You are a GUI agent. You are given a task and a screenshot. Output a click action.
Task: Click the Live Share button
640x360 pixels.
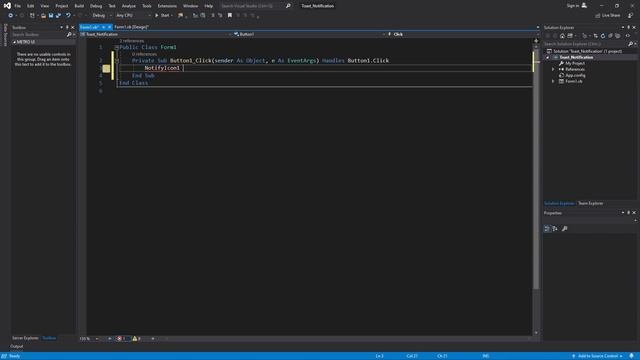tap(608, 16)
